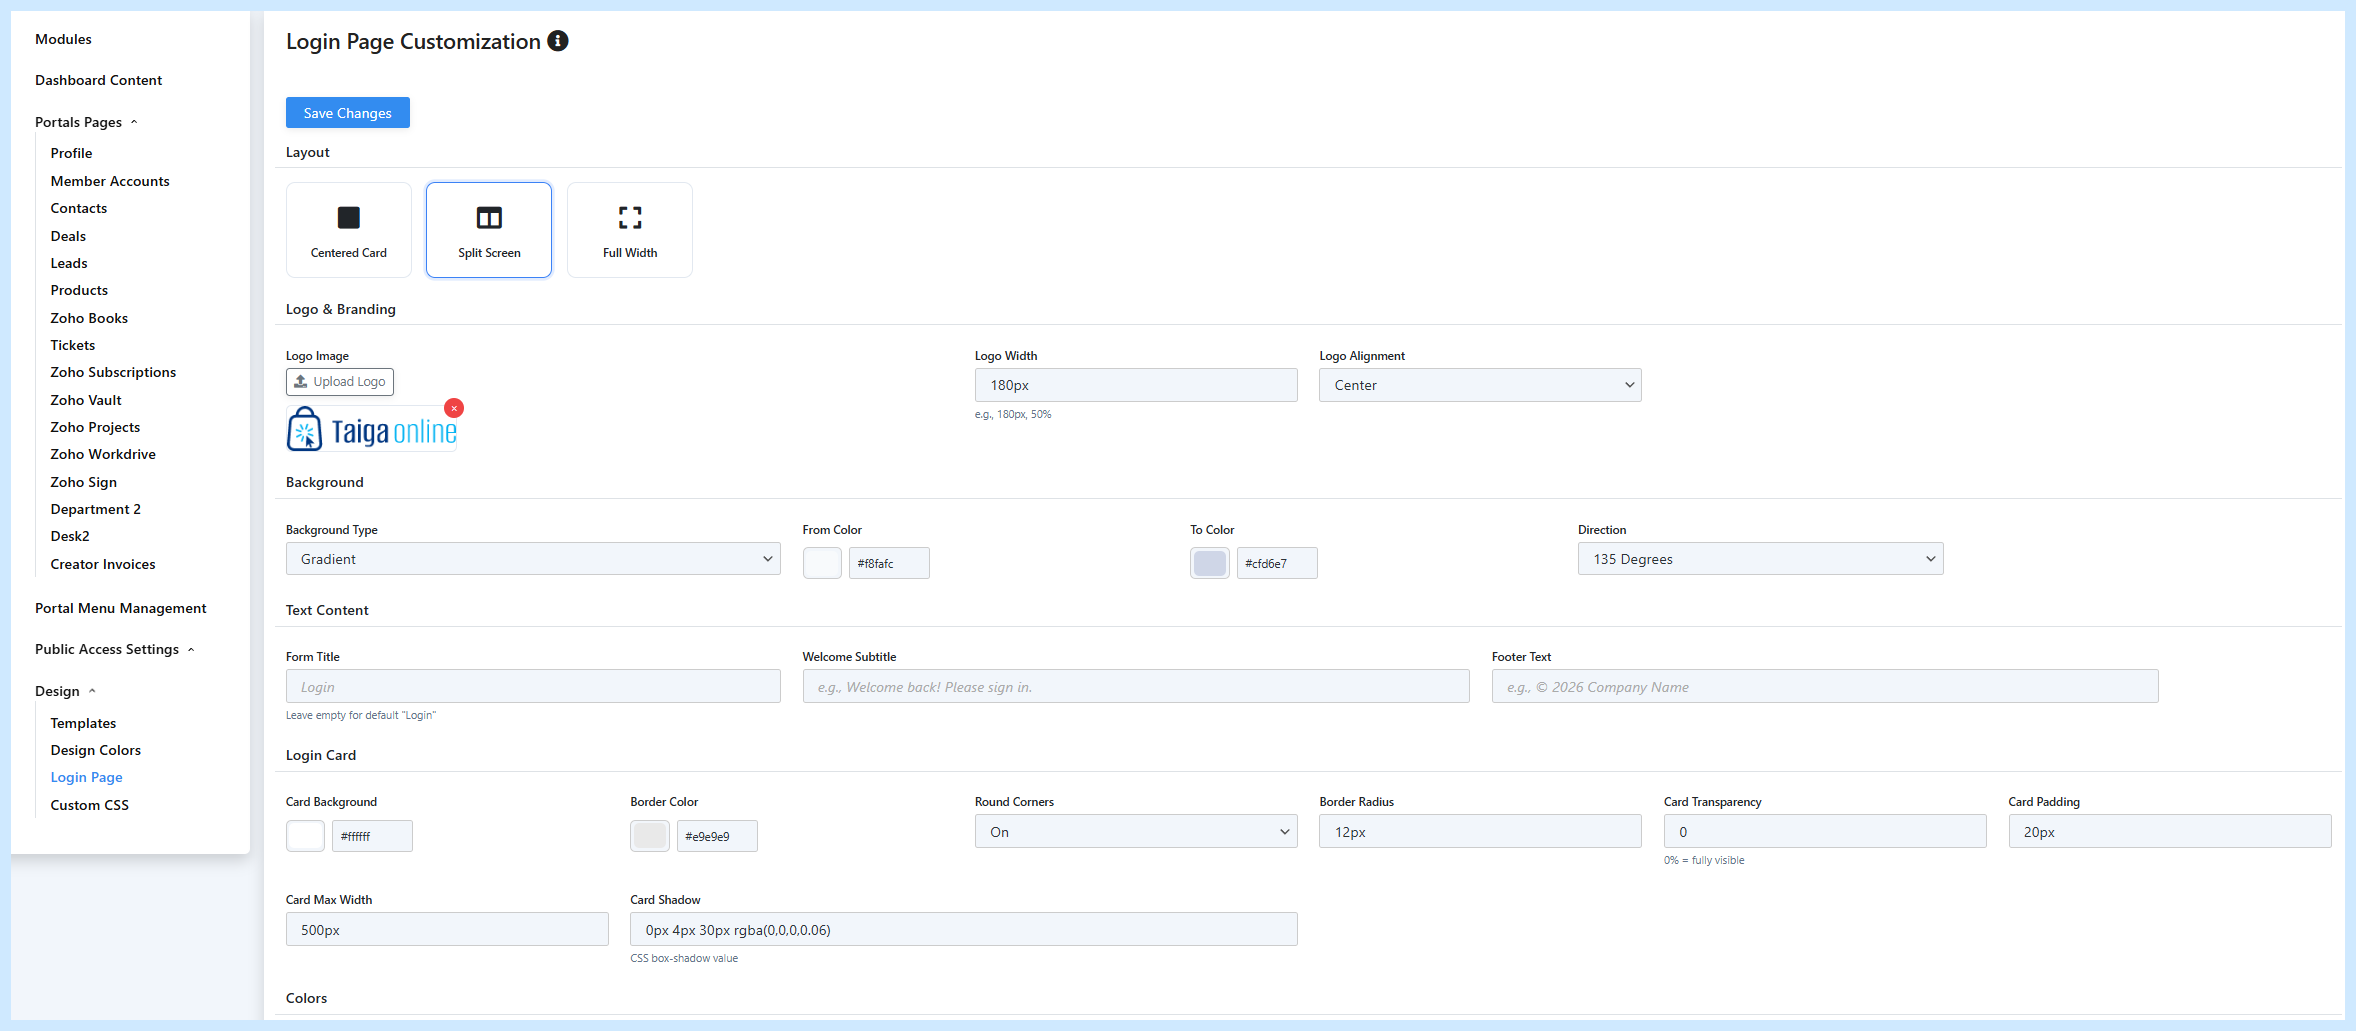Screen dimensions: 2356x1031
Task: Switch to Design Colors page
Action: pyautogui.click(x=95, y=749)
